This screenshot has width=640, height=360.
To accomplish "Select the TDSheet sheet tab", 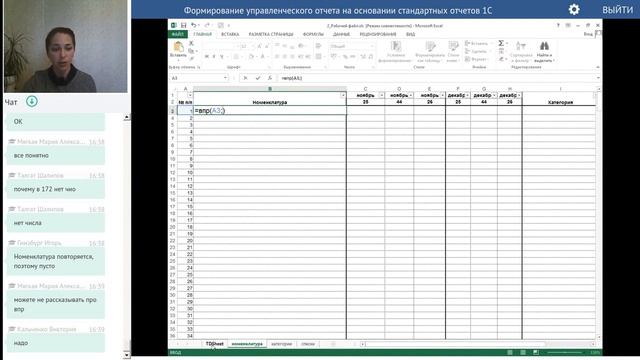I will (x=214, y=344).
